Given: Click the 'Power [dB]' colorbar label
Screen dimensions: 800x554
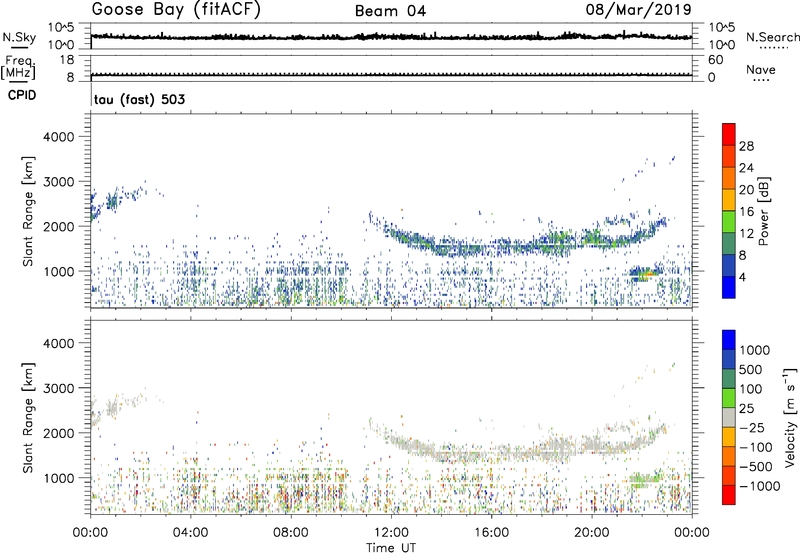Looking at the screenshot, I should point(763,211).
